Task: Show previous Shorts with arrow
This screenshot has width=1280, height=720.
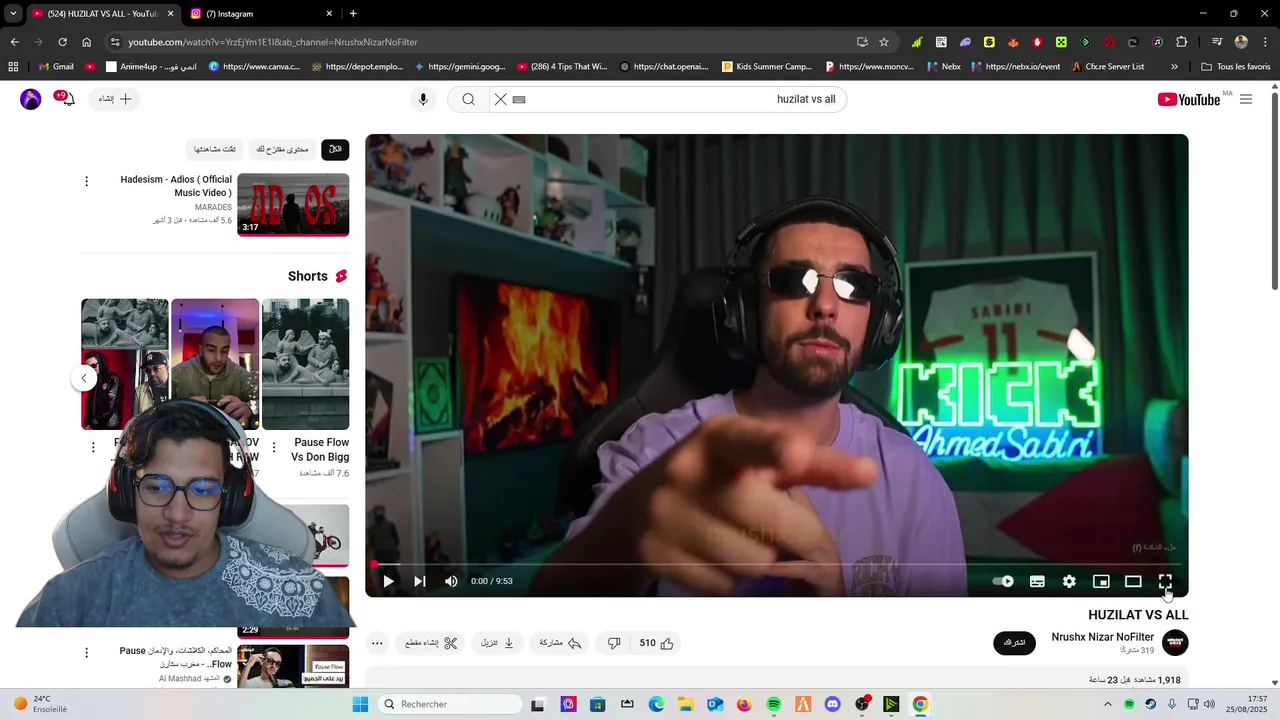Action: (x=84, y=378)
